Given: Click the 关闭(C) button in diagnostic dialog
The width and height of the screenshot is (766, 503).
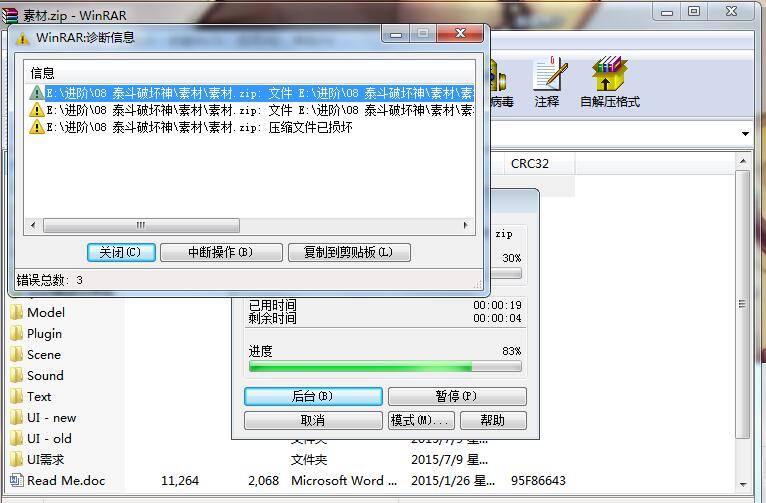Looking at the screenshot, I should [121, 252].
